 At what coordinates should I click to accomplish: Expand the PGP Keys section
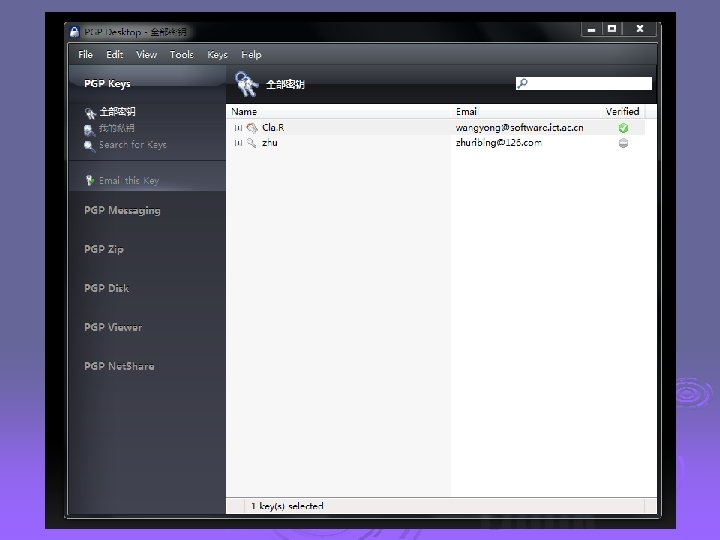pyautogui.click(x=107, y=84)
